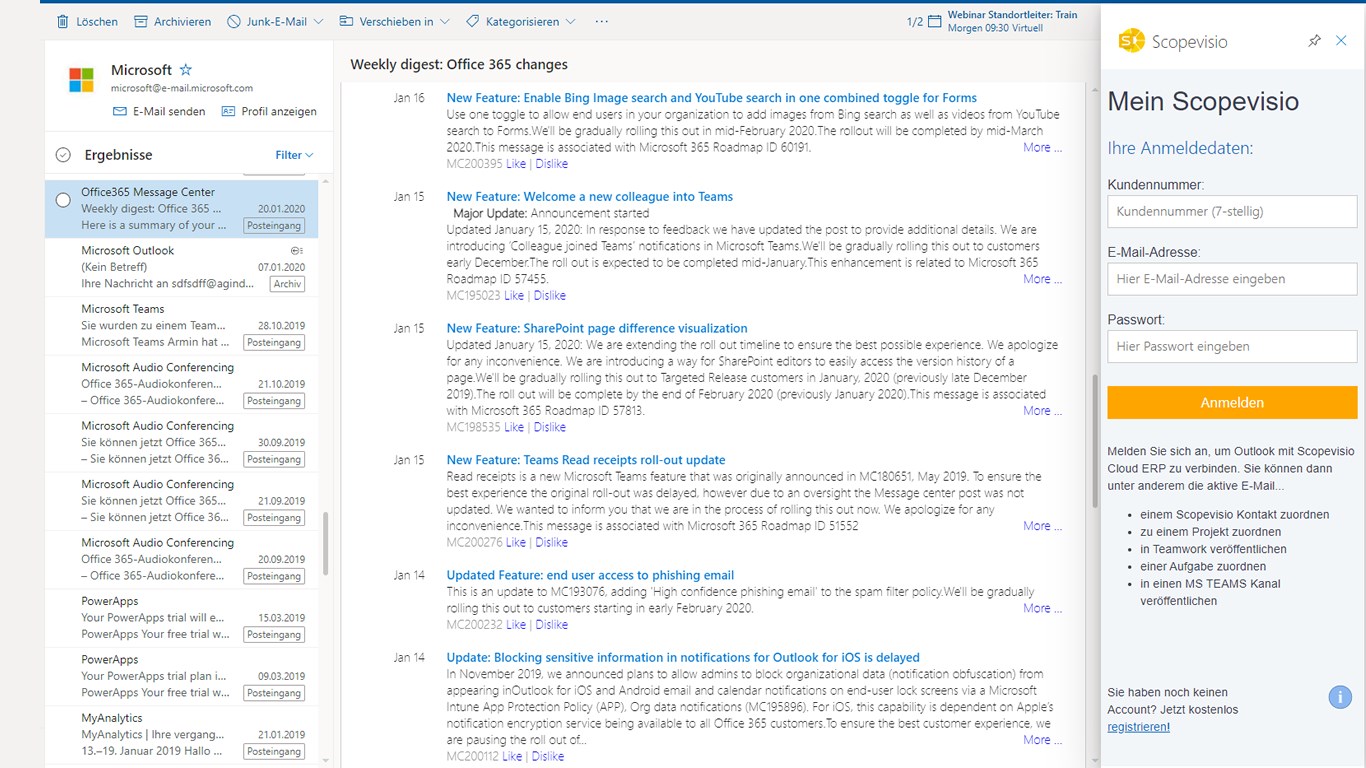The width and height of the screenshot is (1366, 768).
Task: Click the message list vertical scrollbar
Action: [326, 545]
